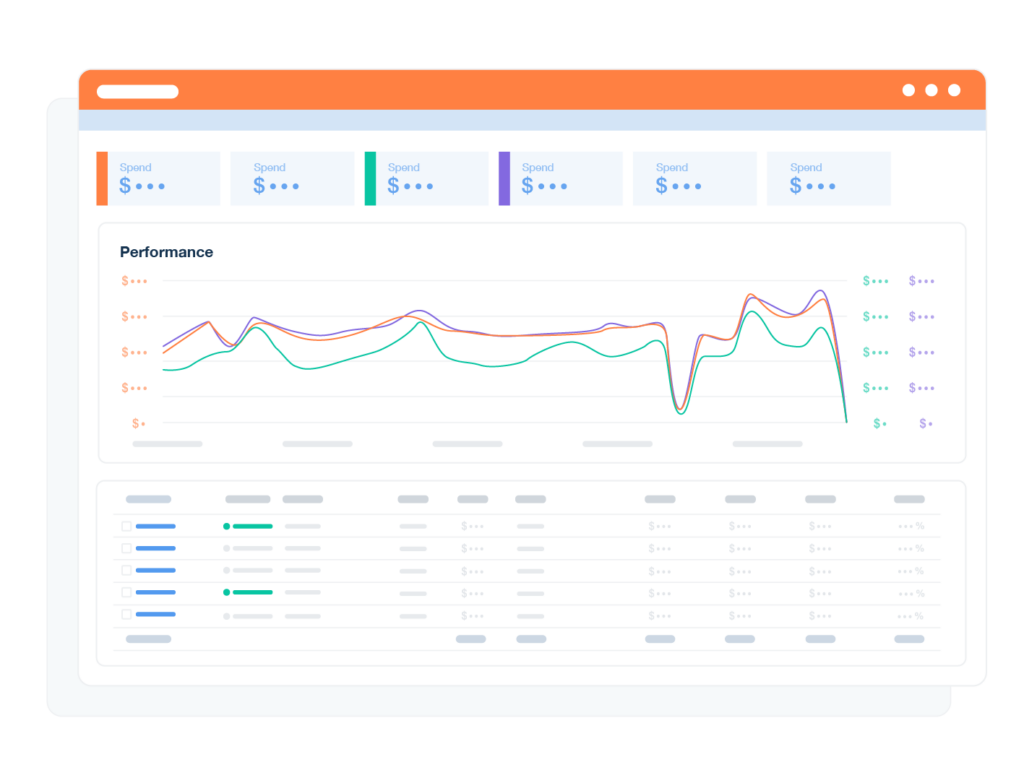The width and height of the screenshot is (1024, 783).
Task: Click the green status dot in the first table row
Action: (x=227, y=526)
